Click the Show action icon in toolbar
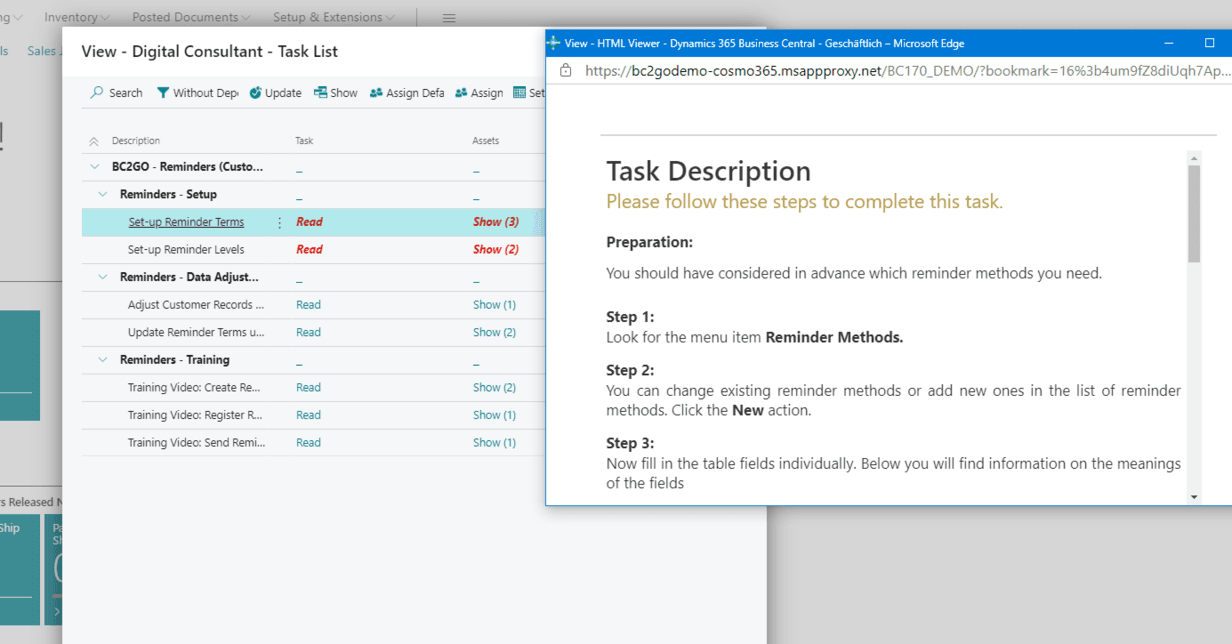 click(320, 93)
